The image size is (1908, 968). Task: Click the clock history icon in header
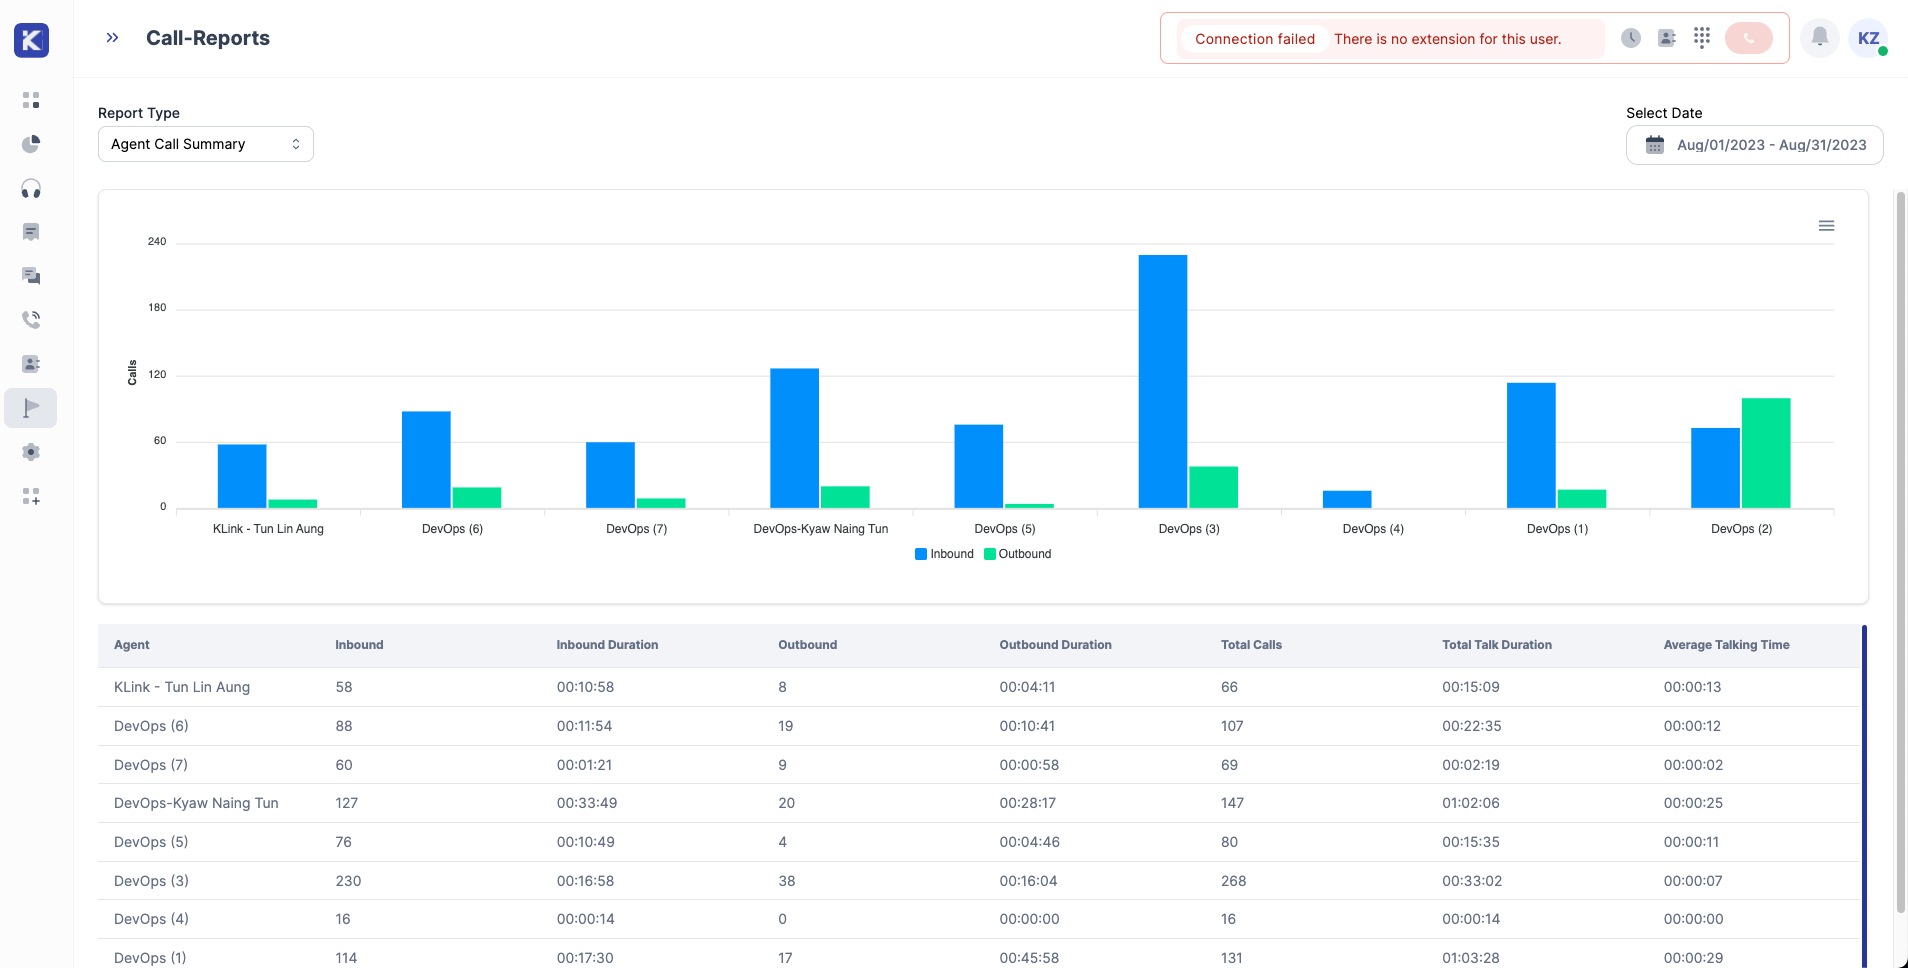(x=1631, y=38)
